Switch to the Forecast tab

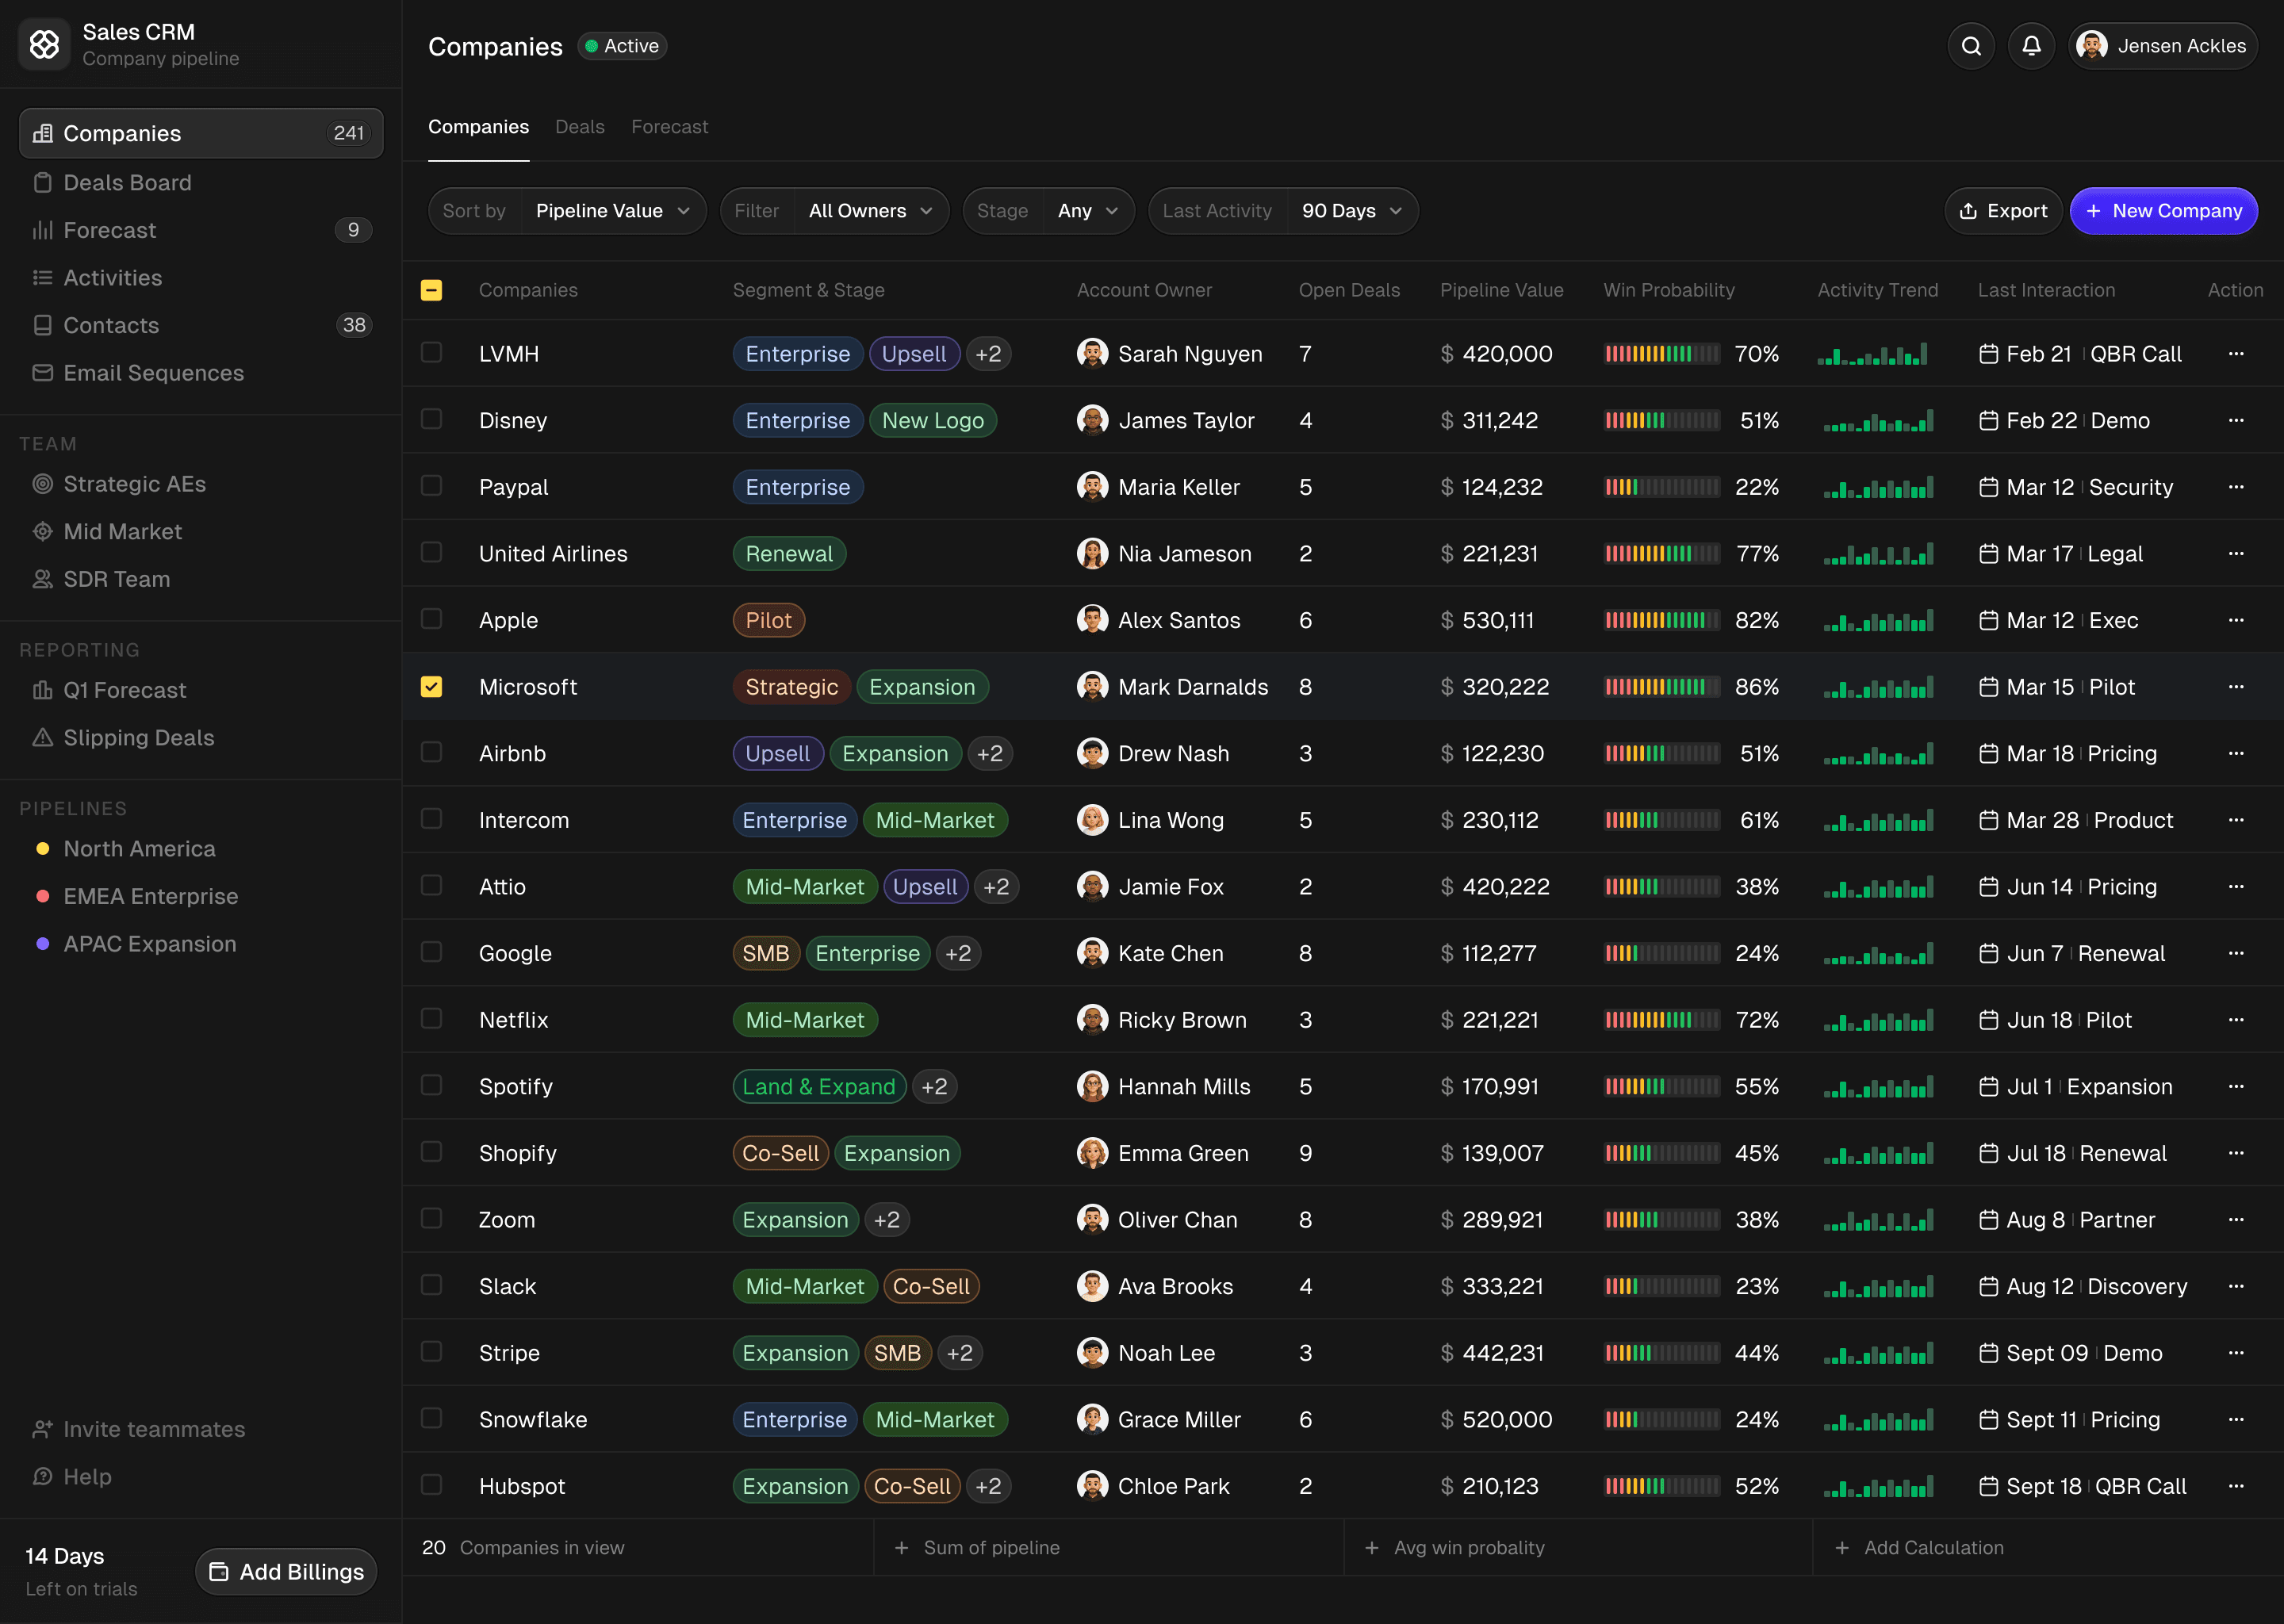pyautogui.click(x=669, y=127)
